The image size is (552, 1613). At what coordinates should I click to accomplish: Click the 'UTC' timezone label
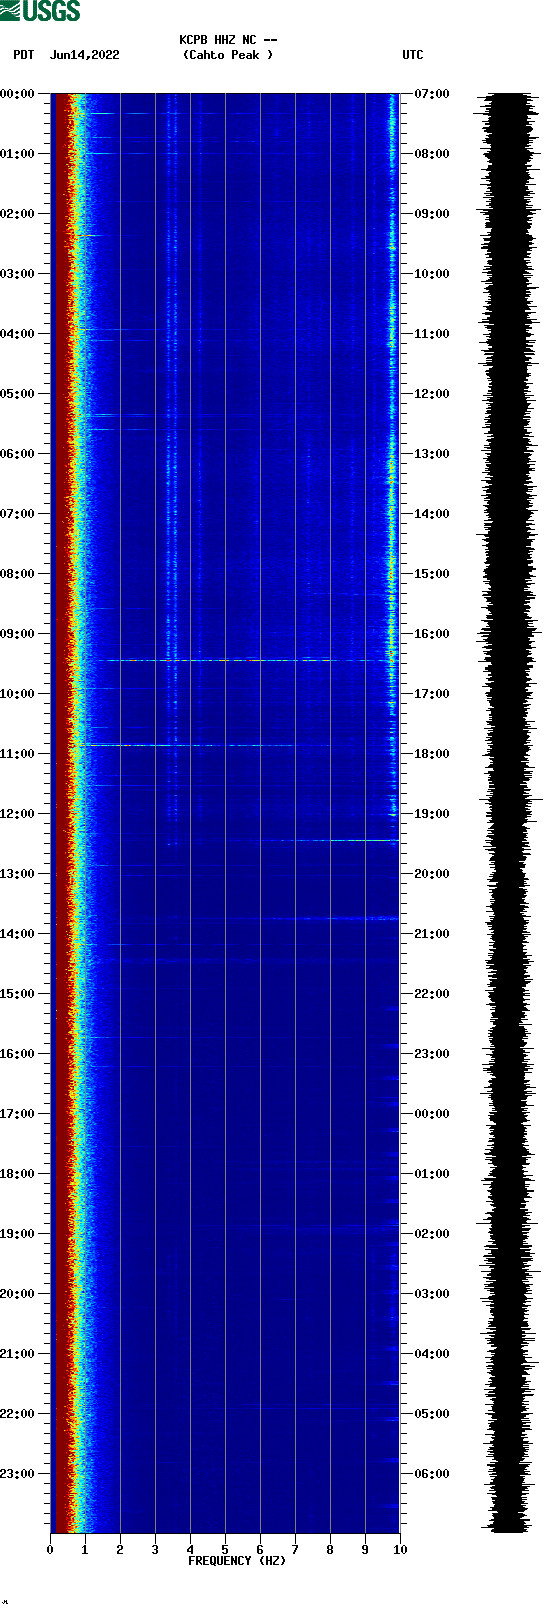tap(413, 55)
